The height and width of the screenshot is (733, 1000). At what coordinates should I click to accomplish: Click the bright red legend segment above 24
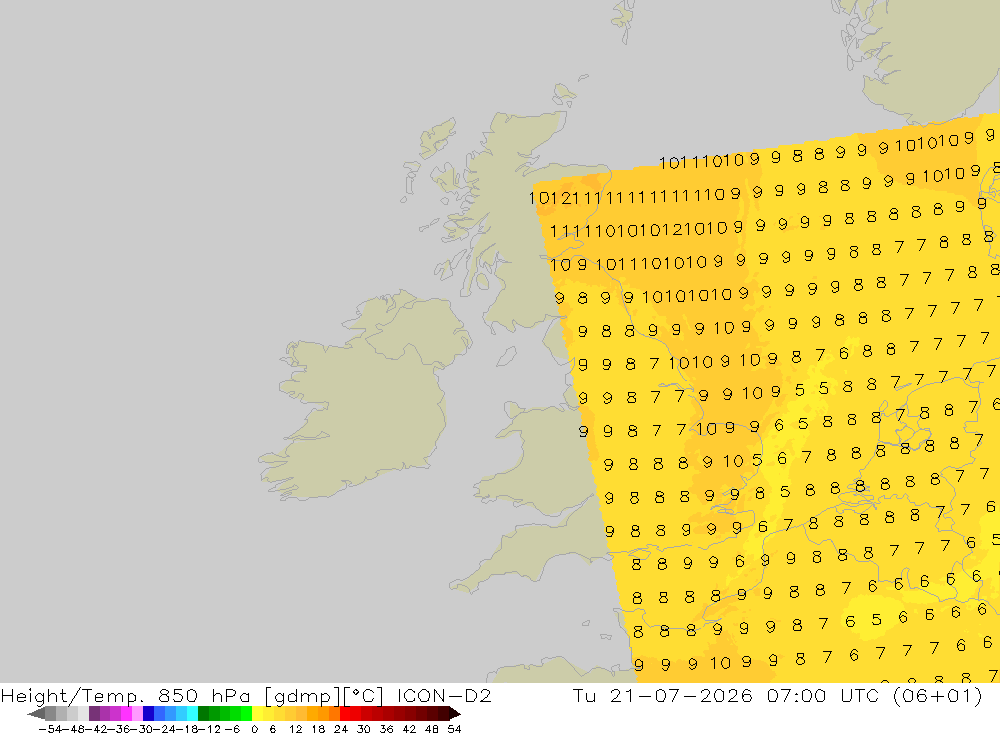[345, 713]
